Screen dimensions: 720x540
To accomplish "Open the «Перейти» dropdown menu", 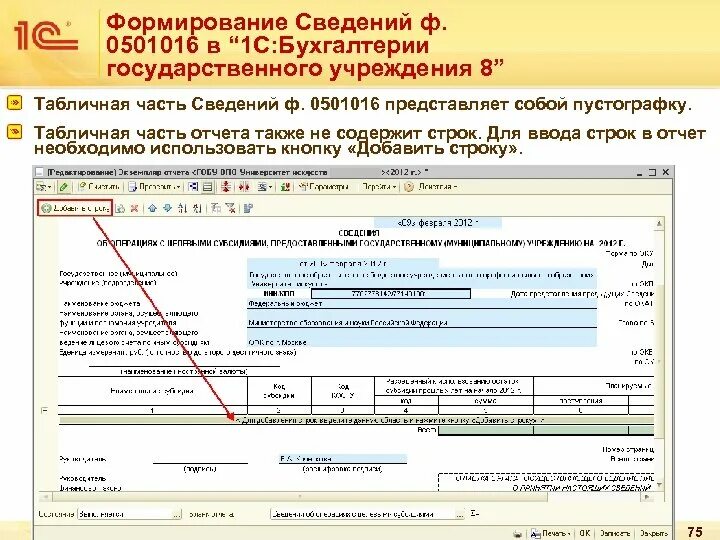I will [379, 187].
